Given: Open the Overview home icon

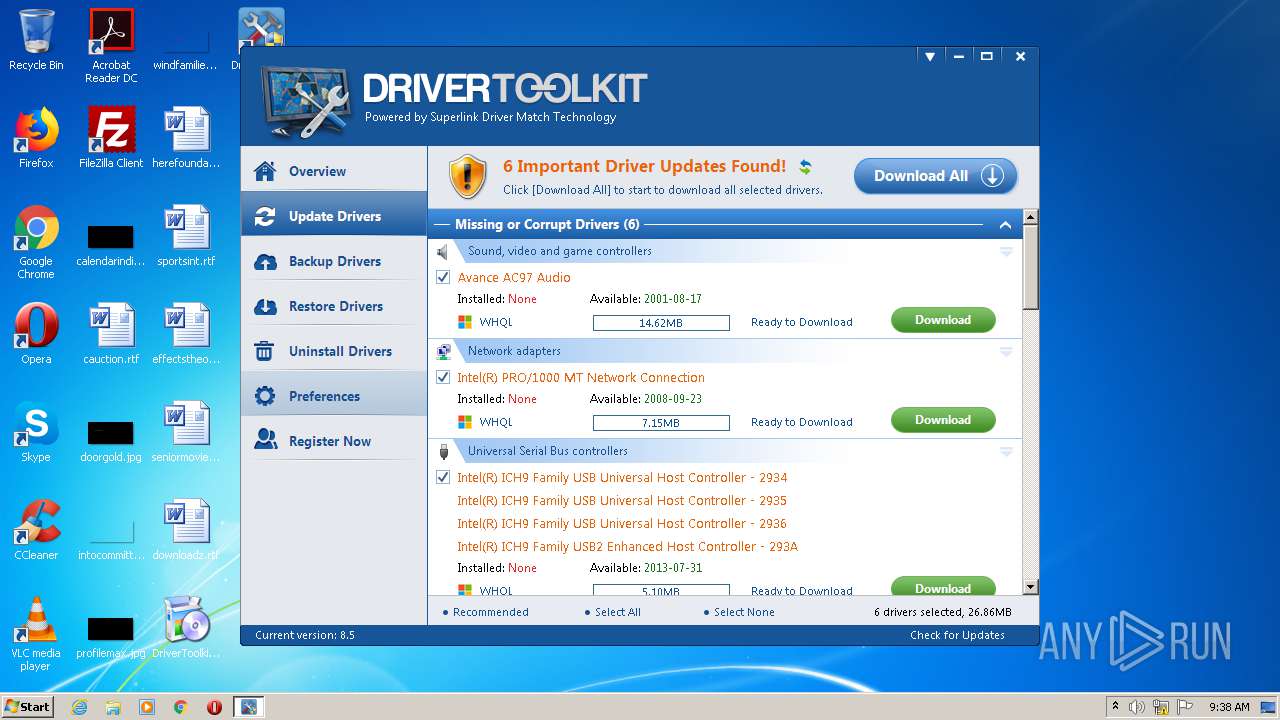Looking at the screenshot, I should tap(265, 171).
